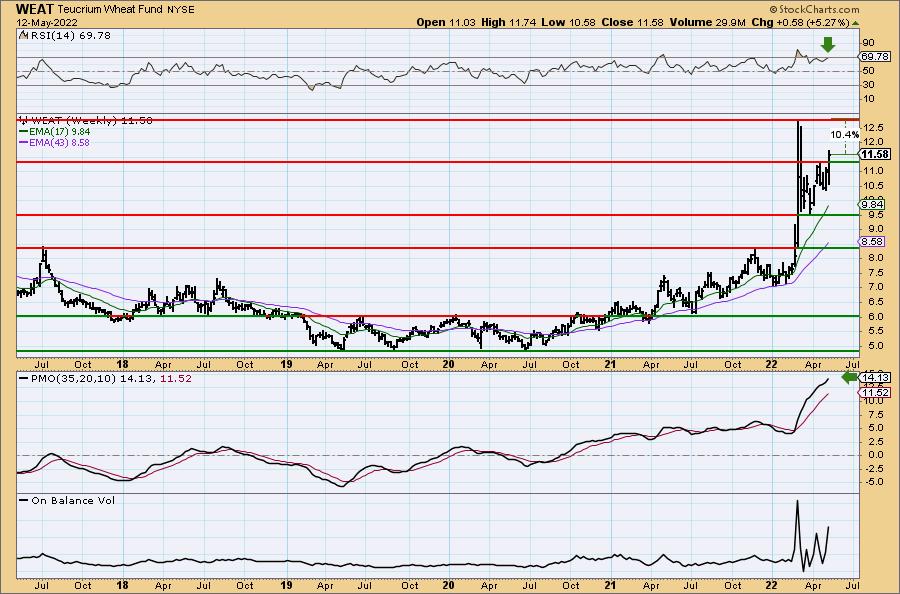This screenshot has height=594, width=900.
Task: Click the 8.58 EMA value tag
Action: 873,242
